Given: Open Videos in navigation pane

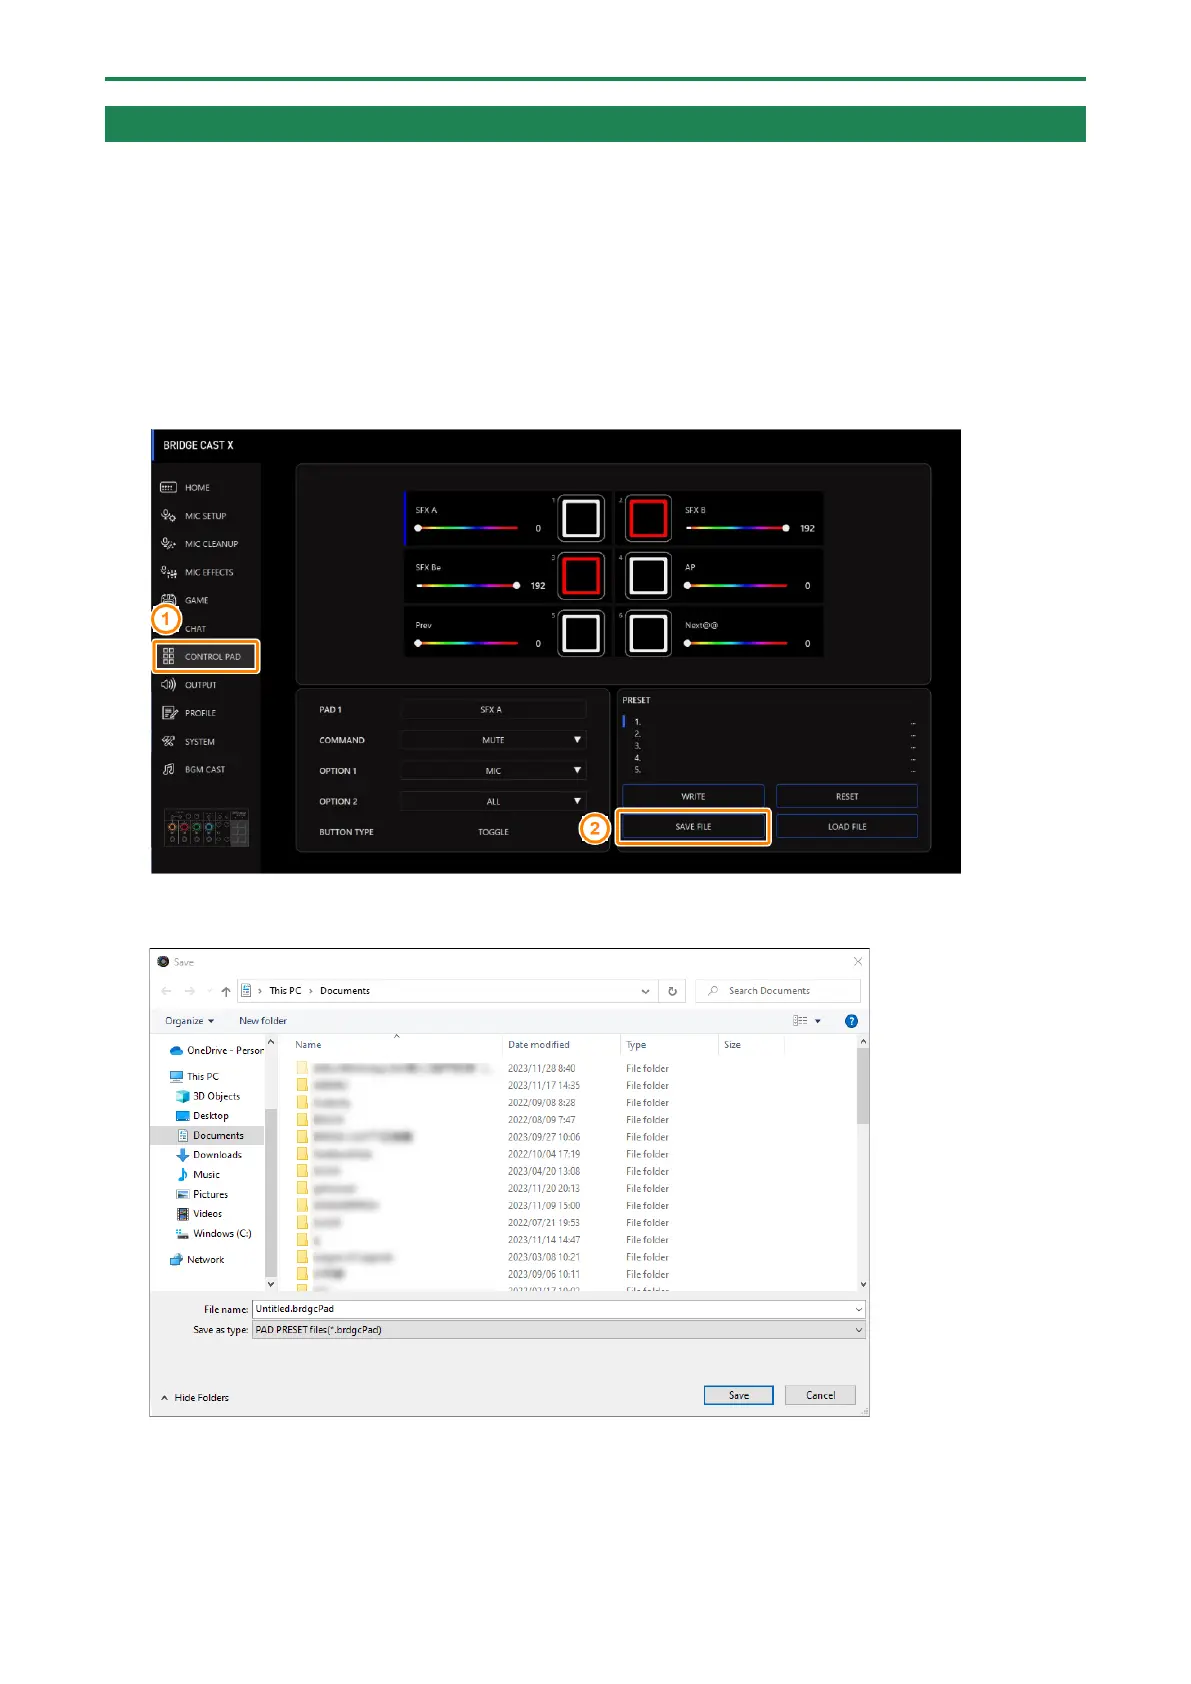Looking at the screenshot, I should (x=199, y=1214).
